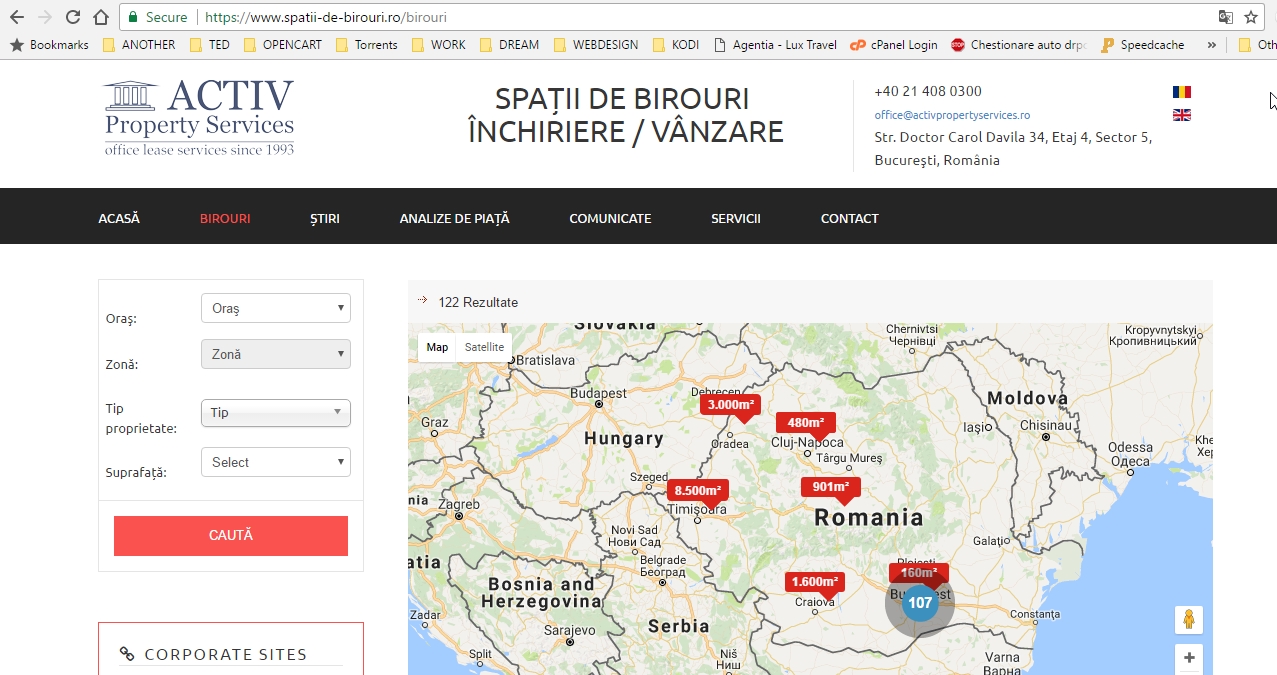Image resolution: width=1277 pixels, height=675 pixels.
Task: Select the 3.000m² map marker at Oradea
Action: [731, 406]
